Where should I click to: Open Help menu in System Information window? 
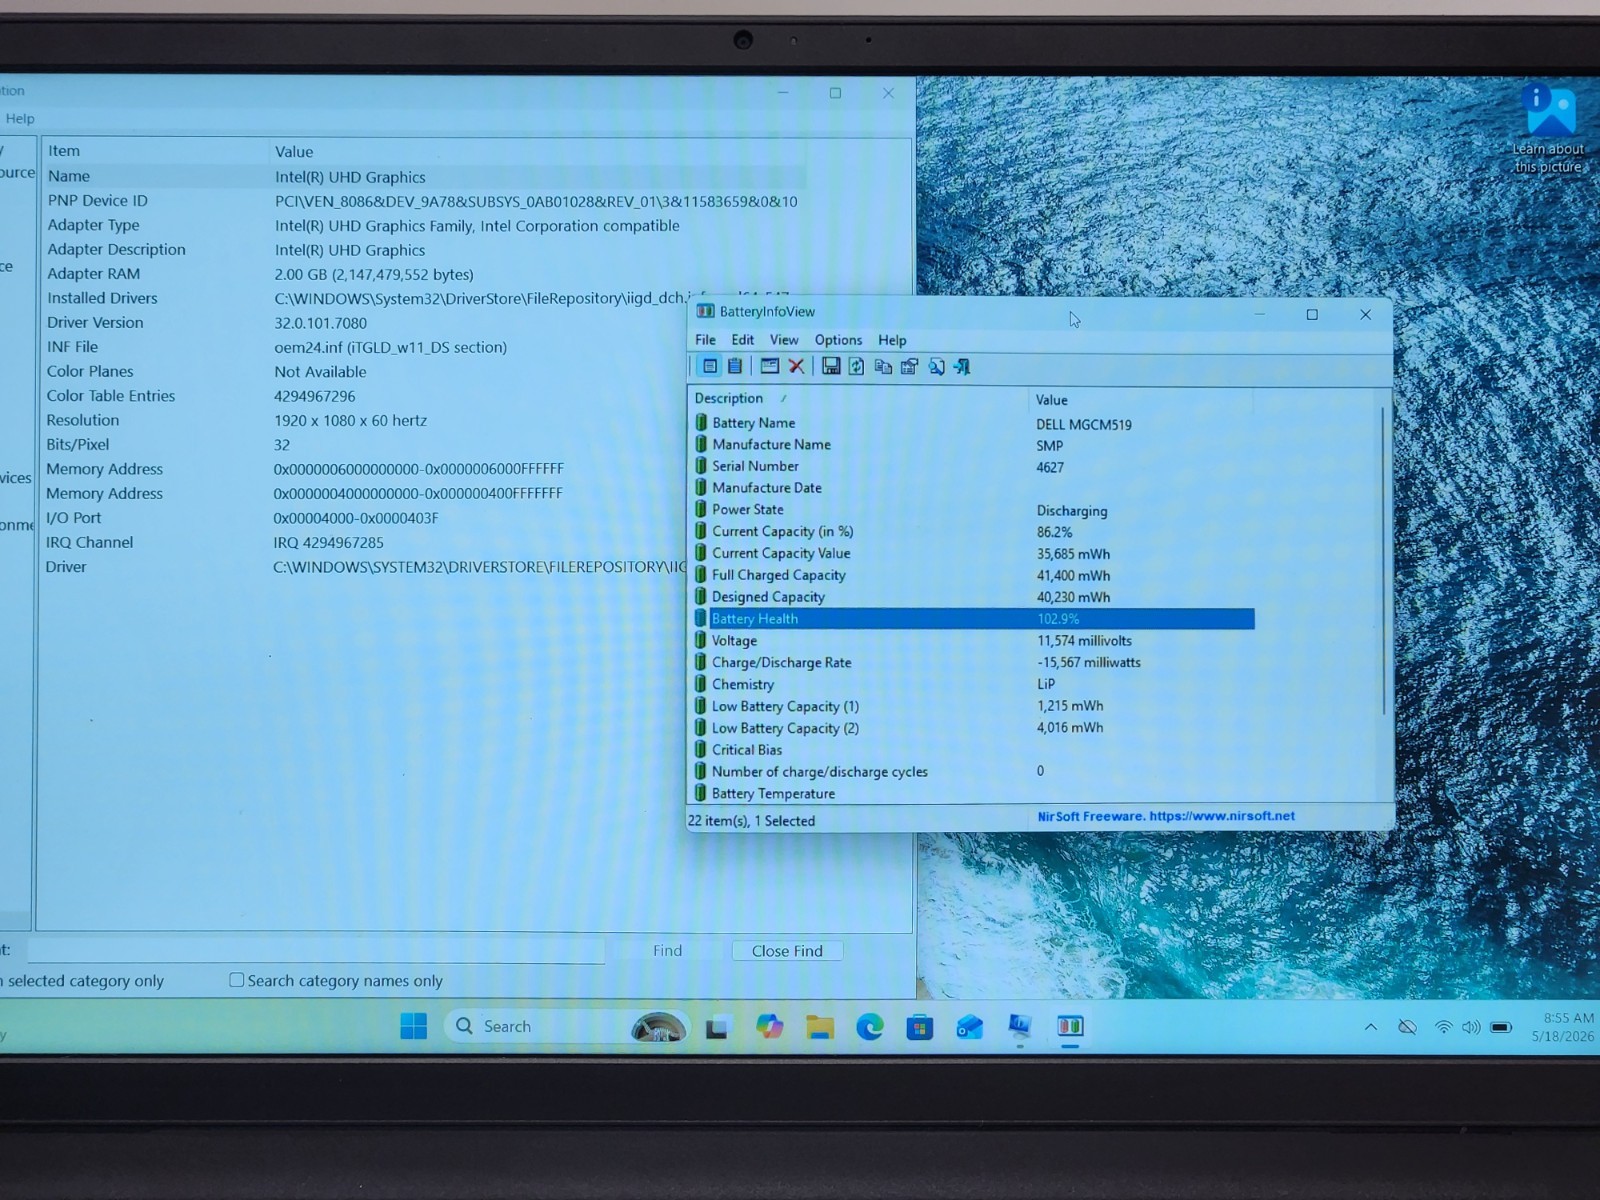20,118
